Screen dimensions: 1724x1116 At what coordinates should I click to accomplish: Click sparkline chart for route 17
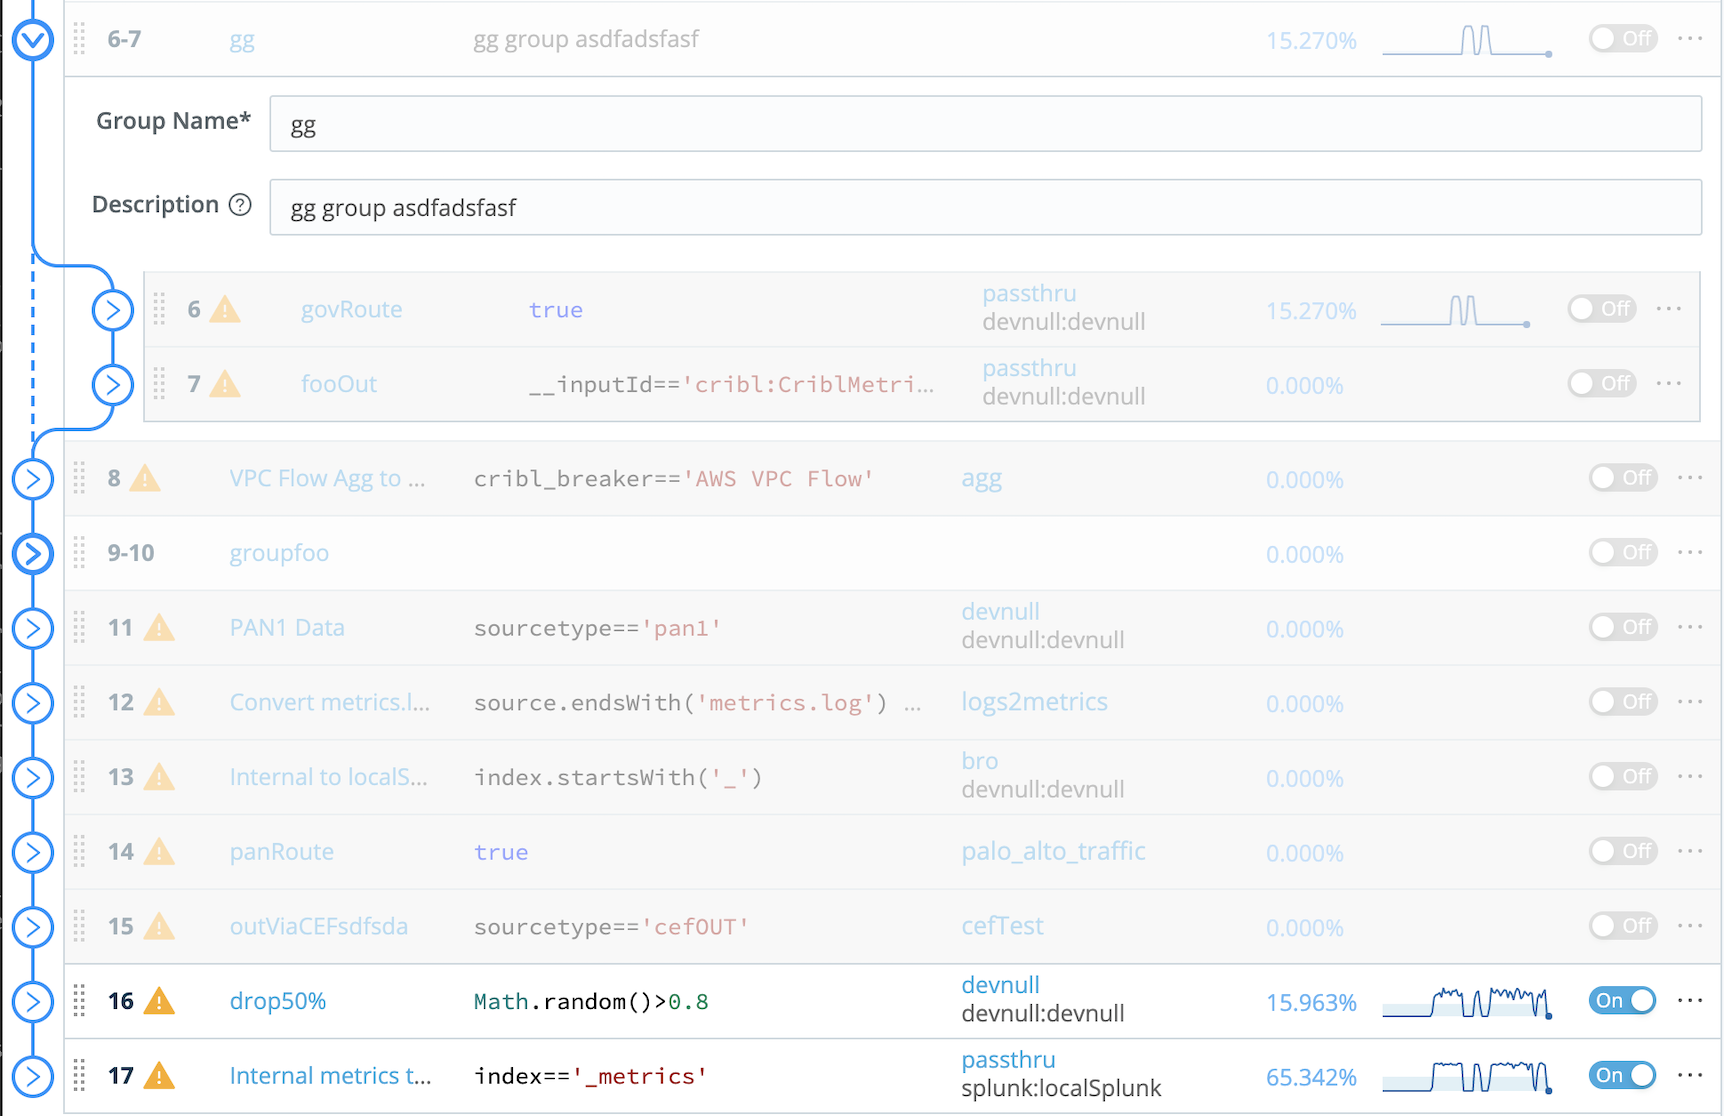[1467, 1076]
